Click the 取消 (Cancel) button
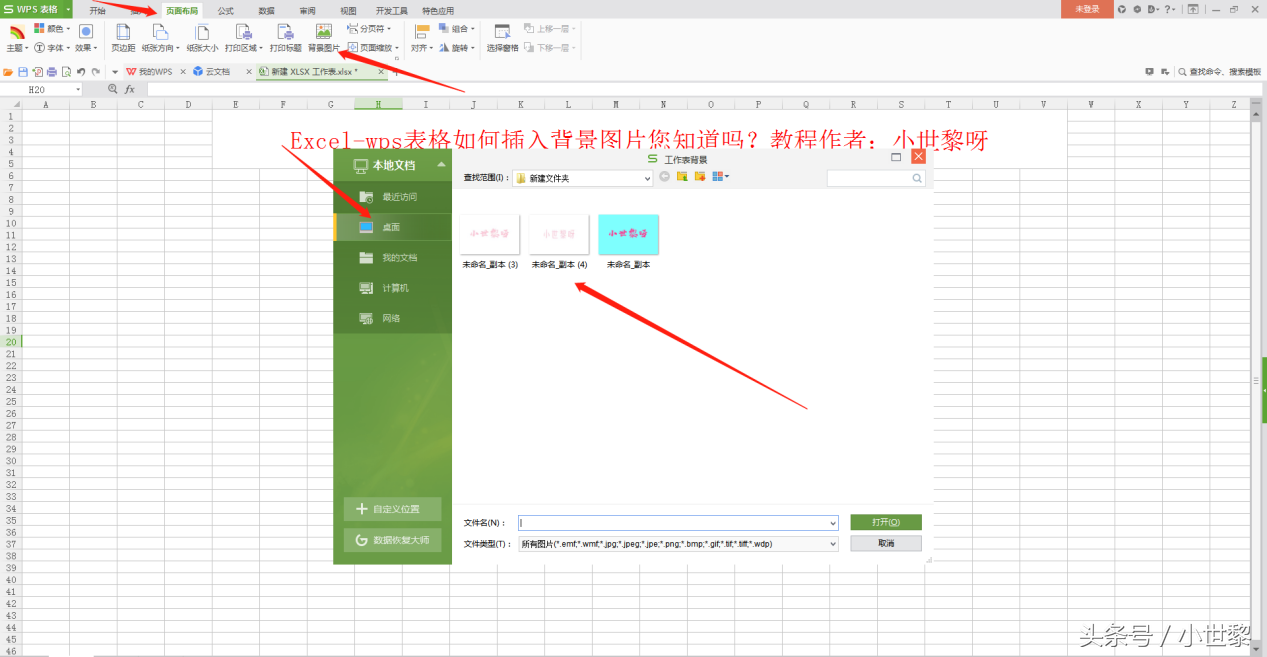 point(886,543)
